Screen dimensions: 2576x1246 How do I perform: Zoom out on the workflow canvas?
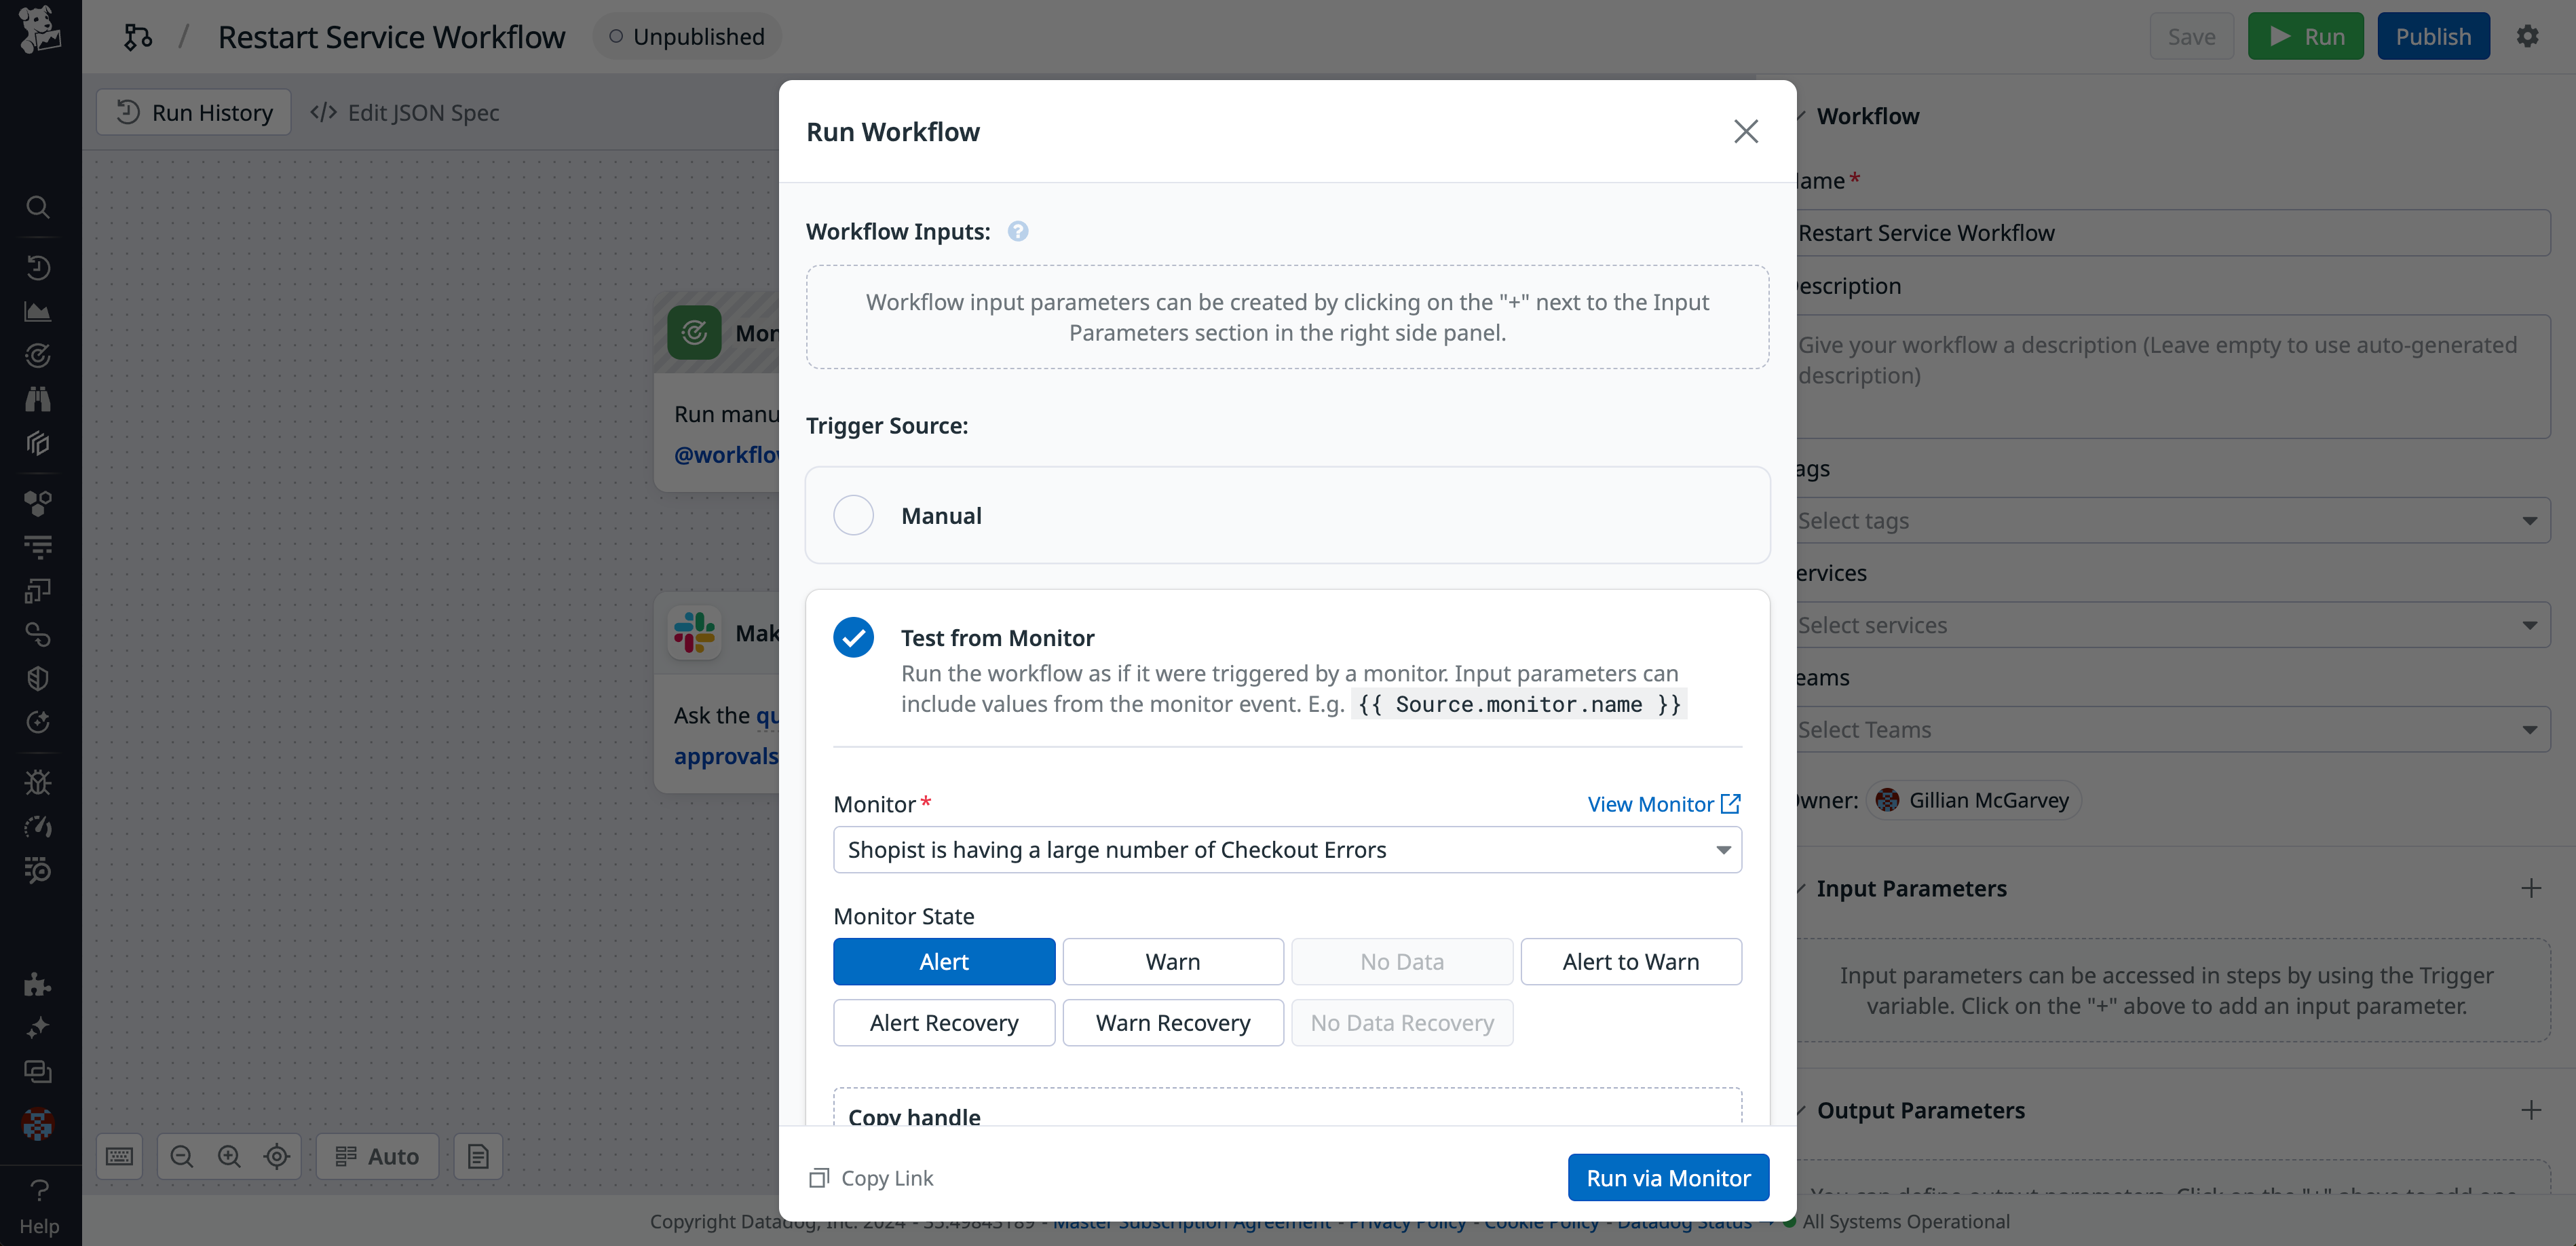(181, 1156)
